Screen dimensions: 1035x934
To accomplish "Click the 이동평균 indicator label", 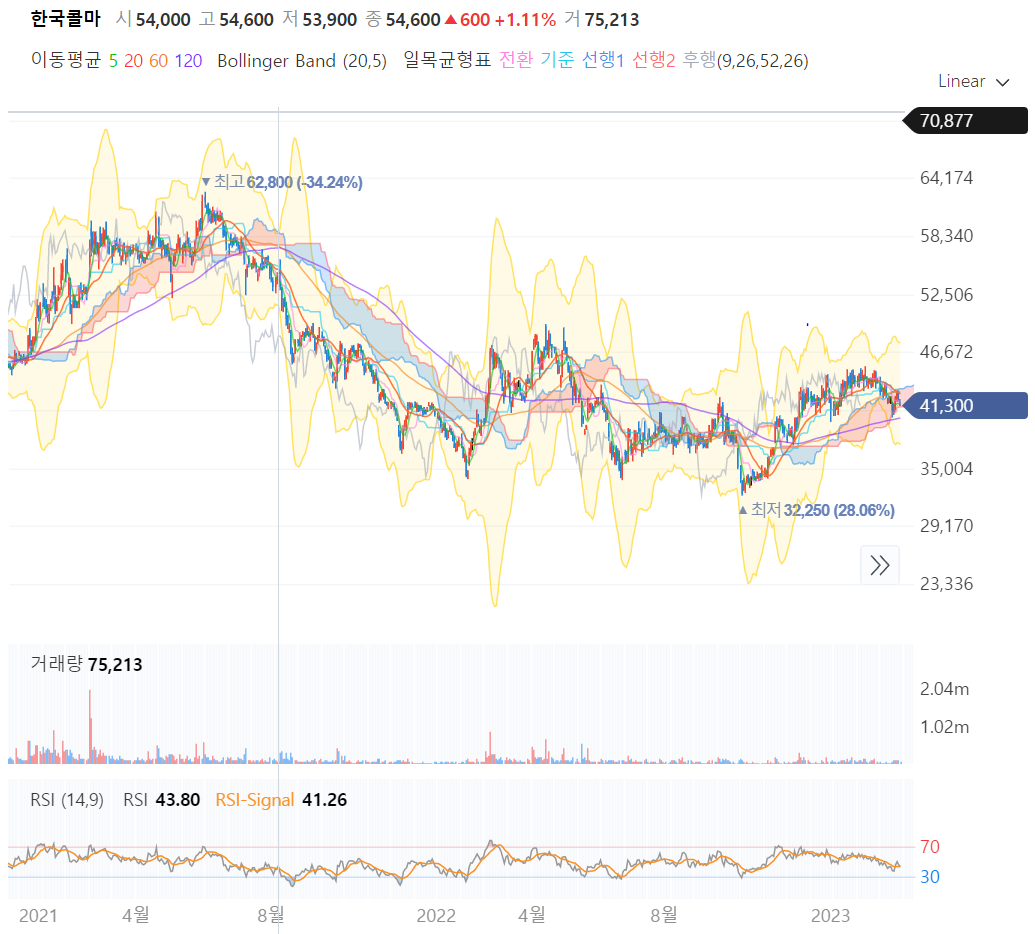I will pyautogui.click(x=66, y=60).
